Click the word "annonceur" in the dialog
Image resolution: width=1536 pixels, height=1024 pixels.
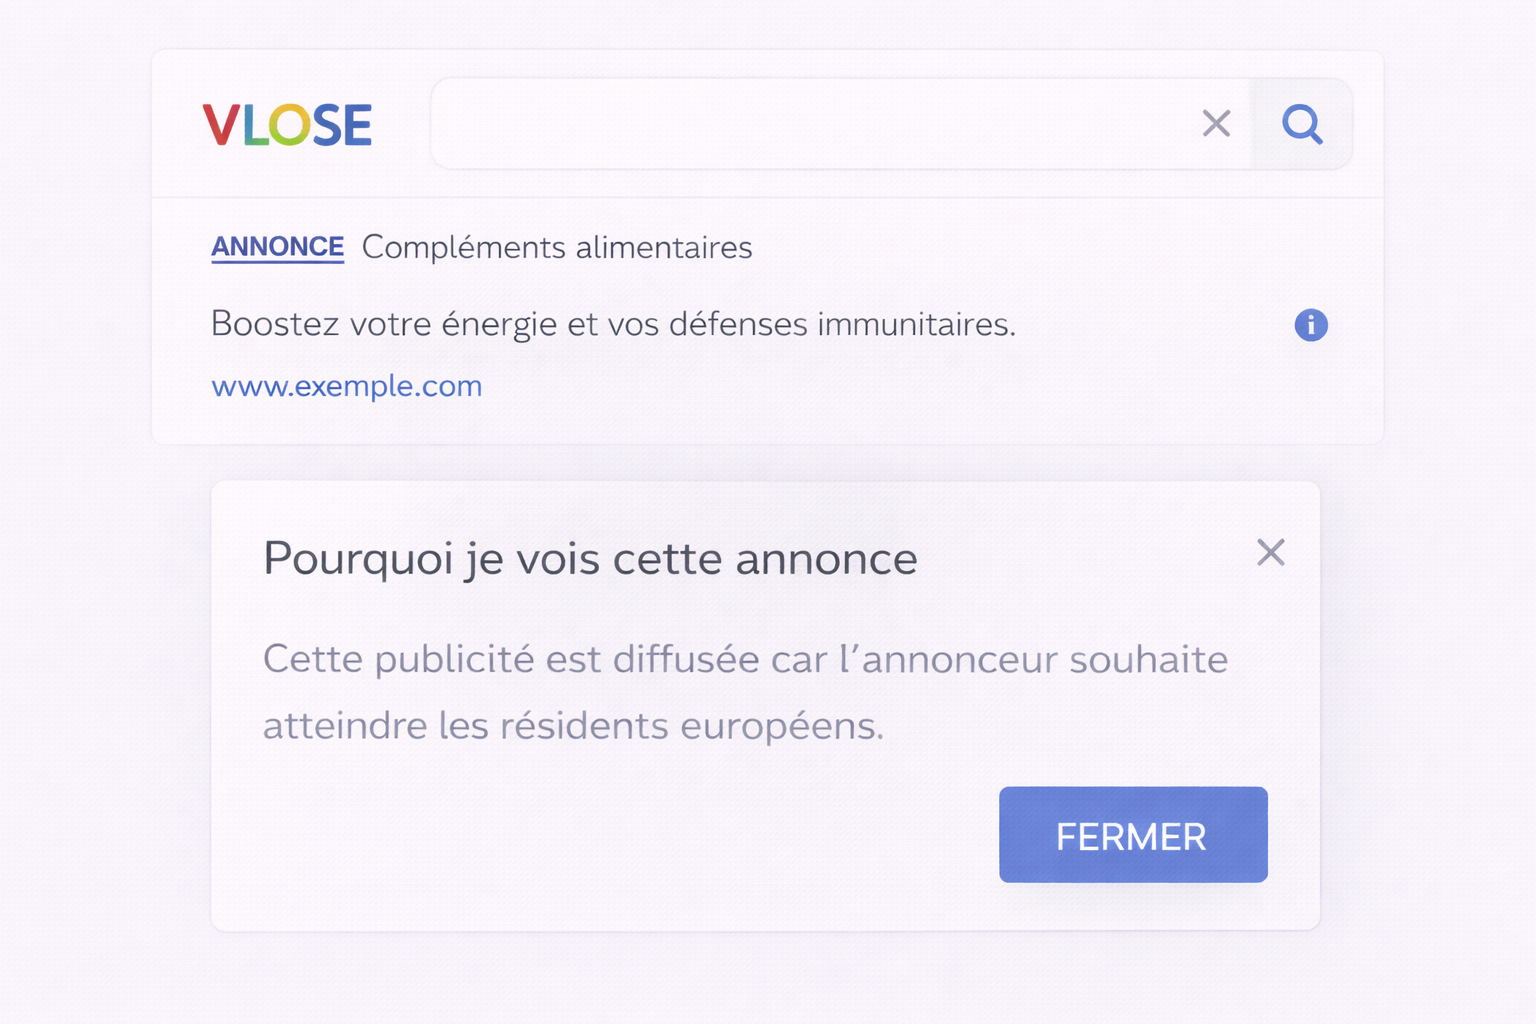click(x=959, y=660)
